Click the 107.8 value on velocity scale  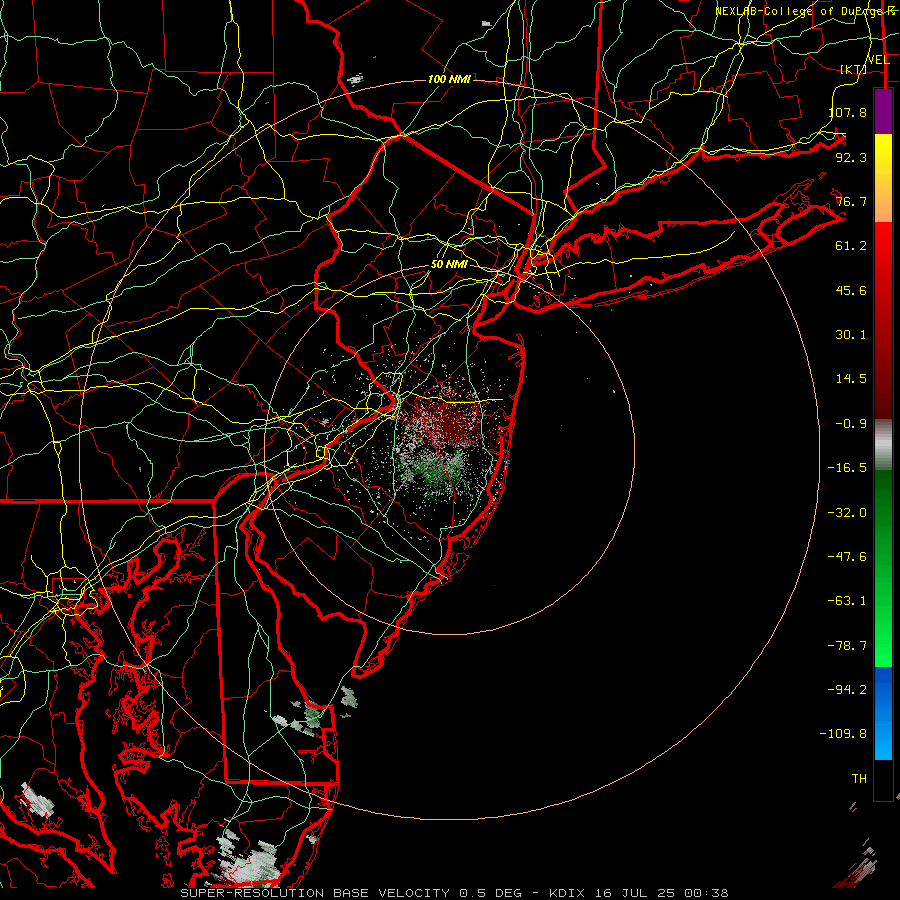848,112
